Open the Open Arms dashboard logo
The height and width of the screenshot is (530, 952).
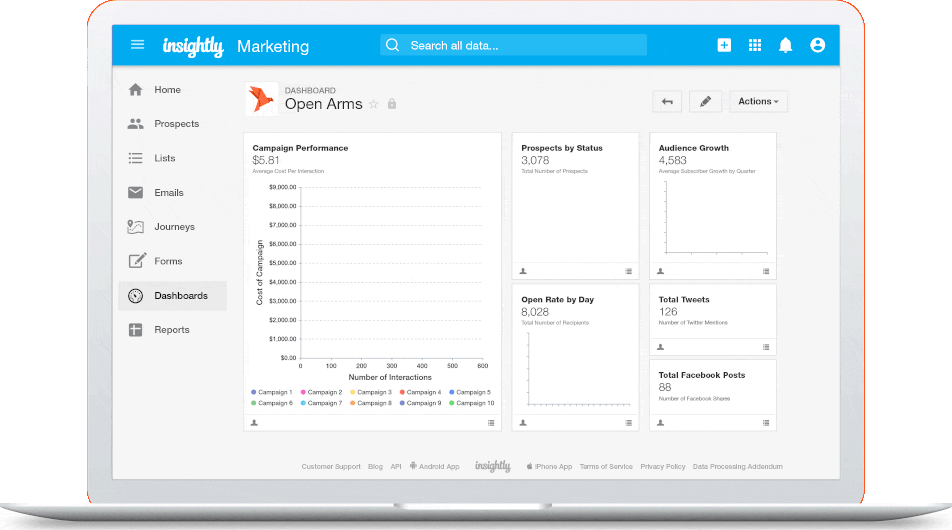coord(261,99)
